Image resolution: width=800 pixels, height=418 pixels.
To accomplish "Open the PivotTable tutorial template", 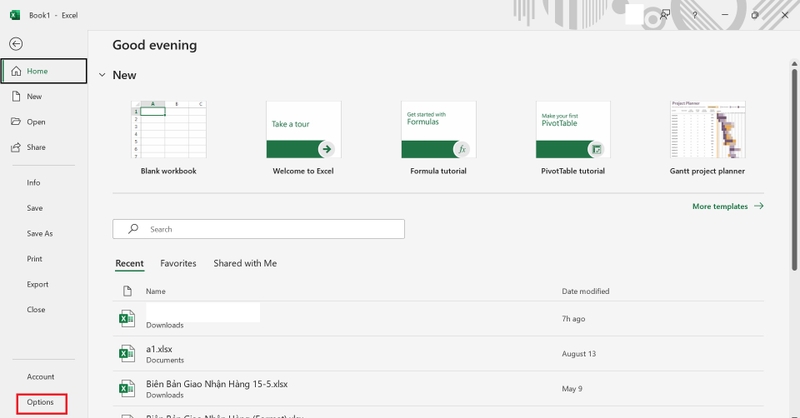I will (x=573, y=138).
